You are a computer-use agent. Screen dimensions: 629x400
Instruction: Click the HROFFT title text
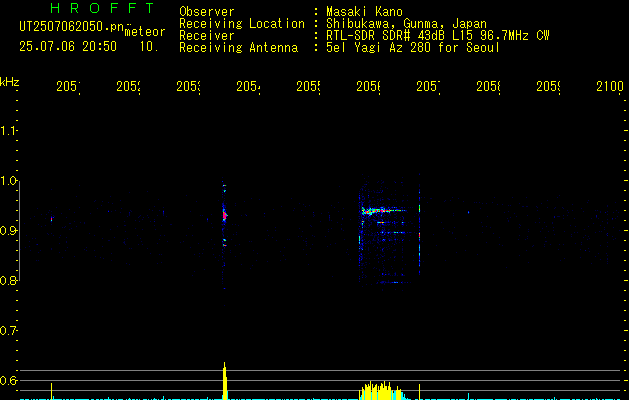point(103,8)
